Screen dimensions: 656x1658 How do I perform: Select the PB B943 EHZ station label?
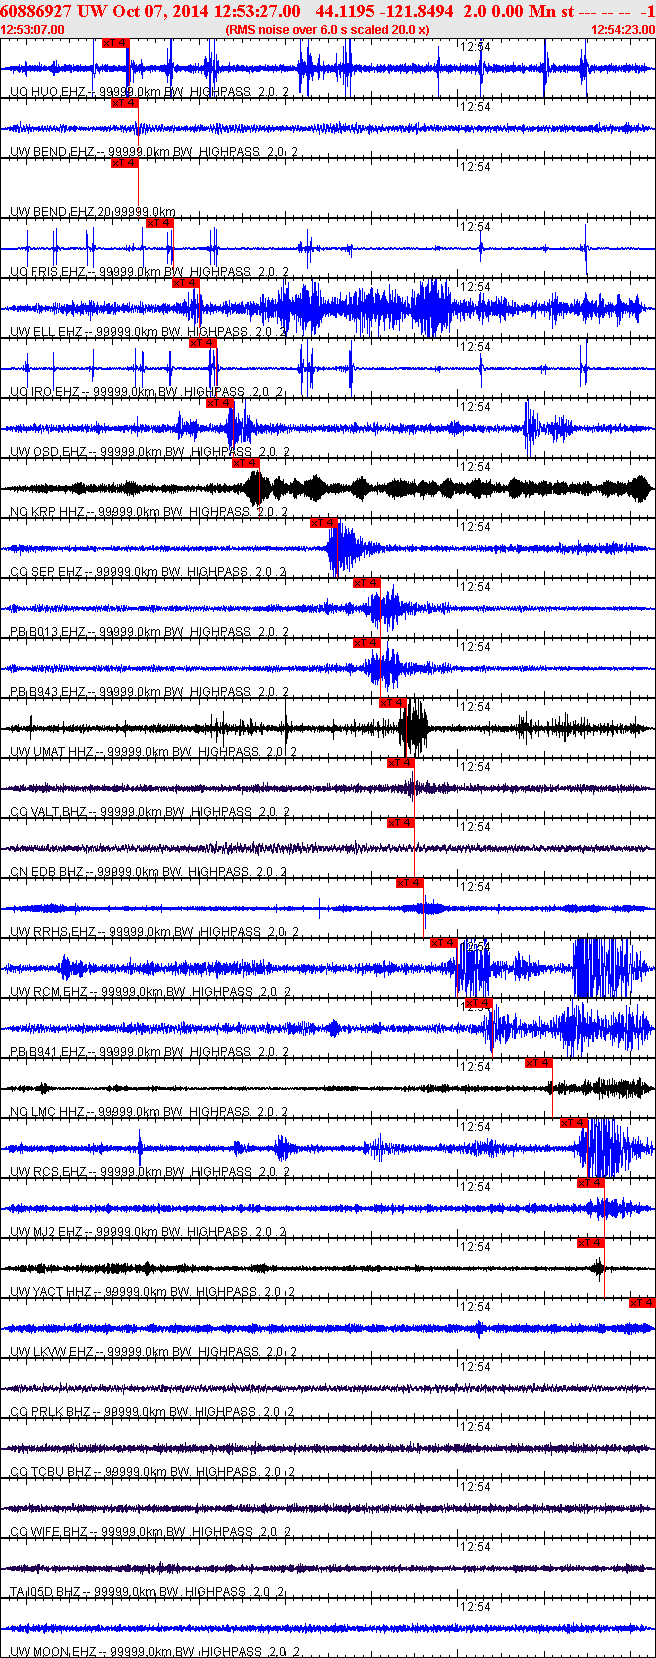click(x=150, y=692)
